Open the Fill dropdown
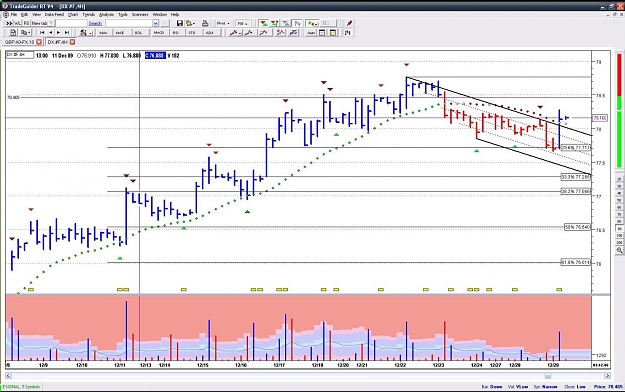The width and height of the screenshot is (625, 392). (x=242, y=23)
